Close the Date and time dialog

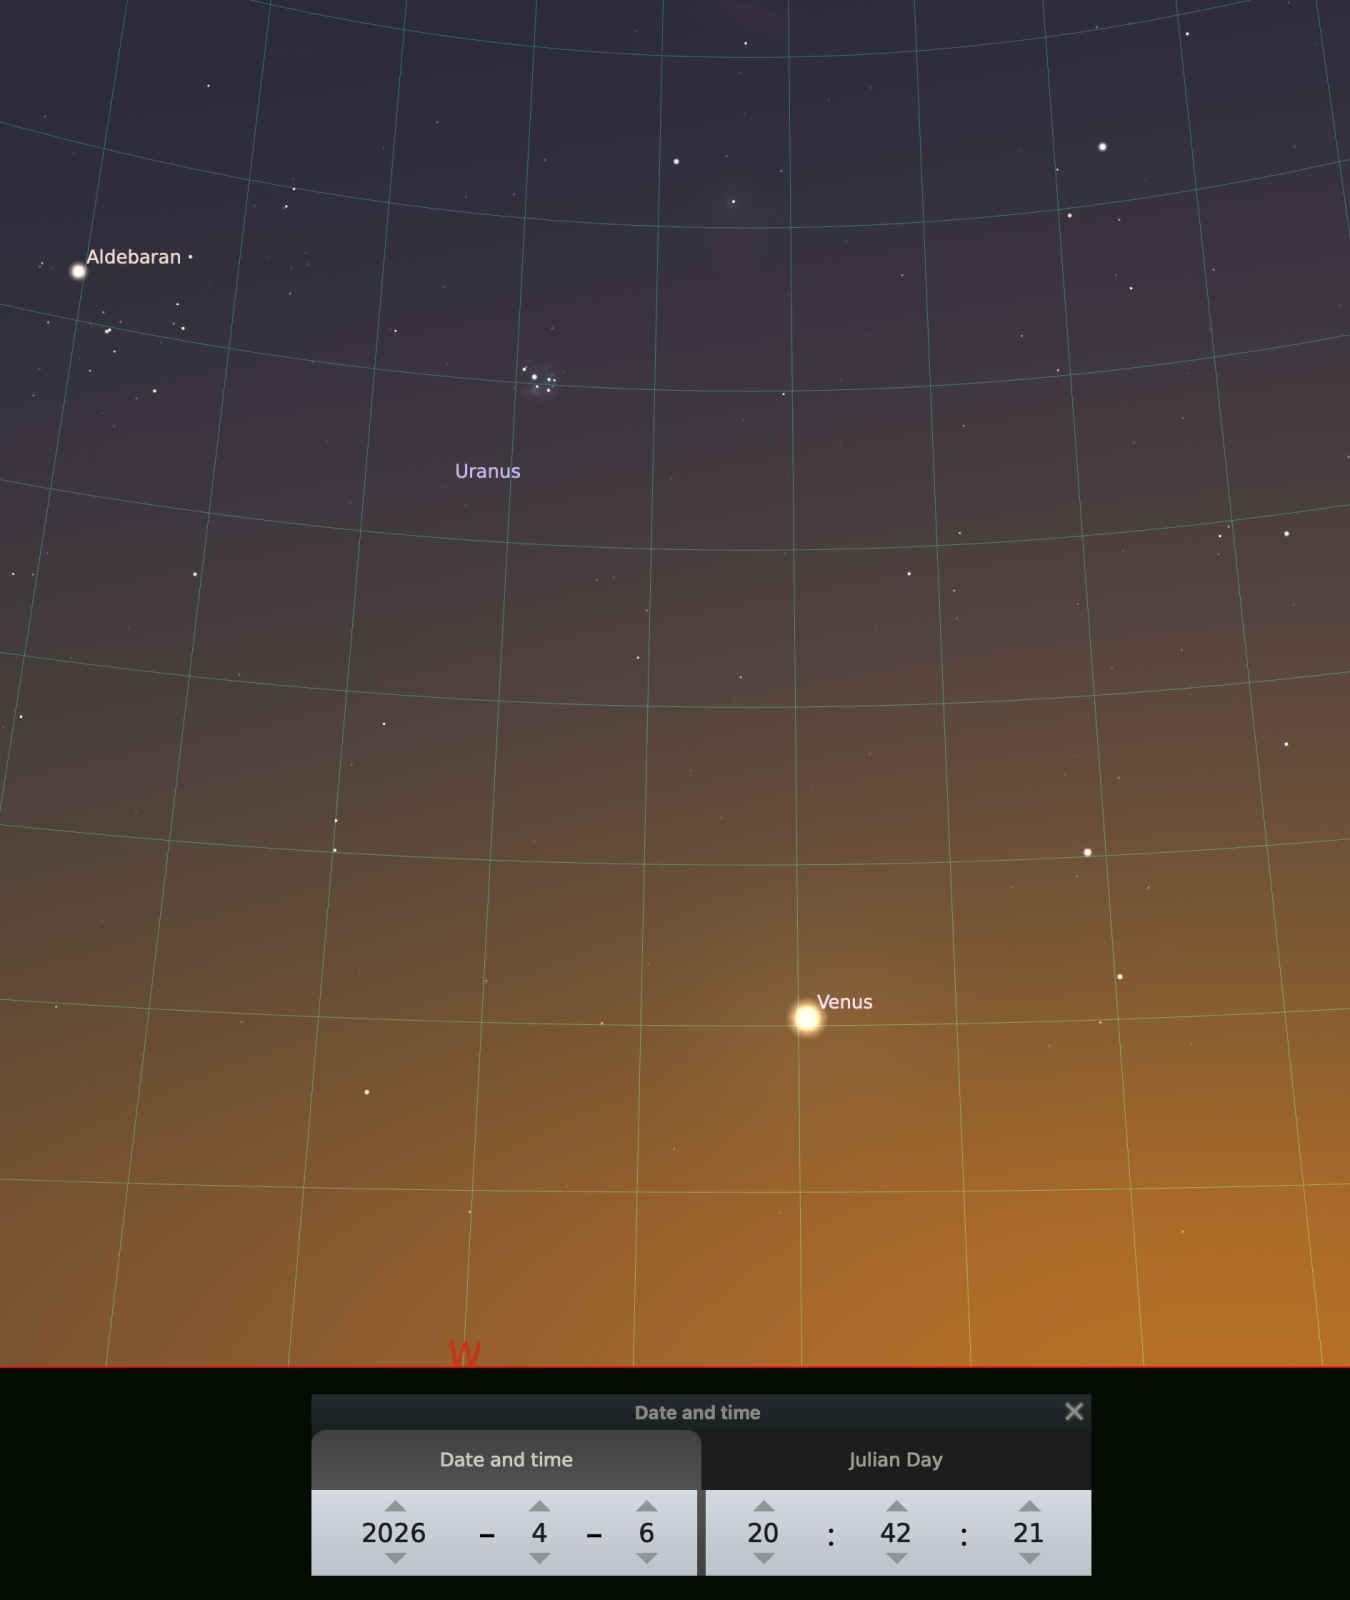pyautogui.click(x=1074, y=1411)
